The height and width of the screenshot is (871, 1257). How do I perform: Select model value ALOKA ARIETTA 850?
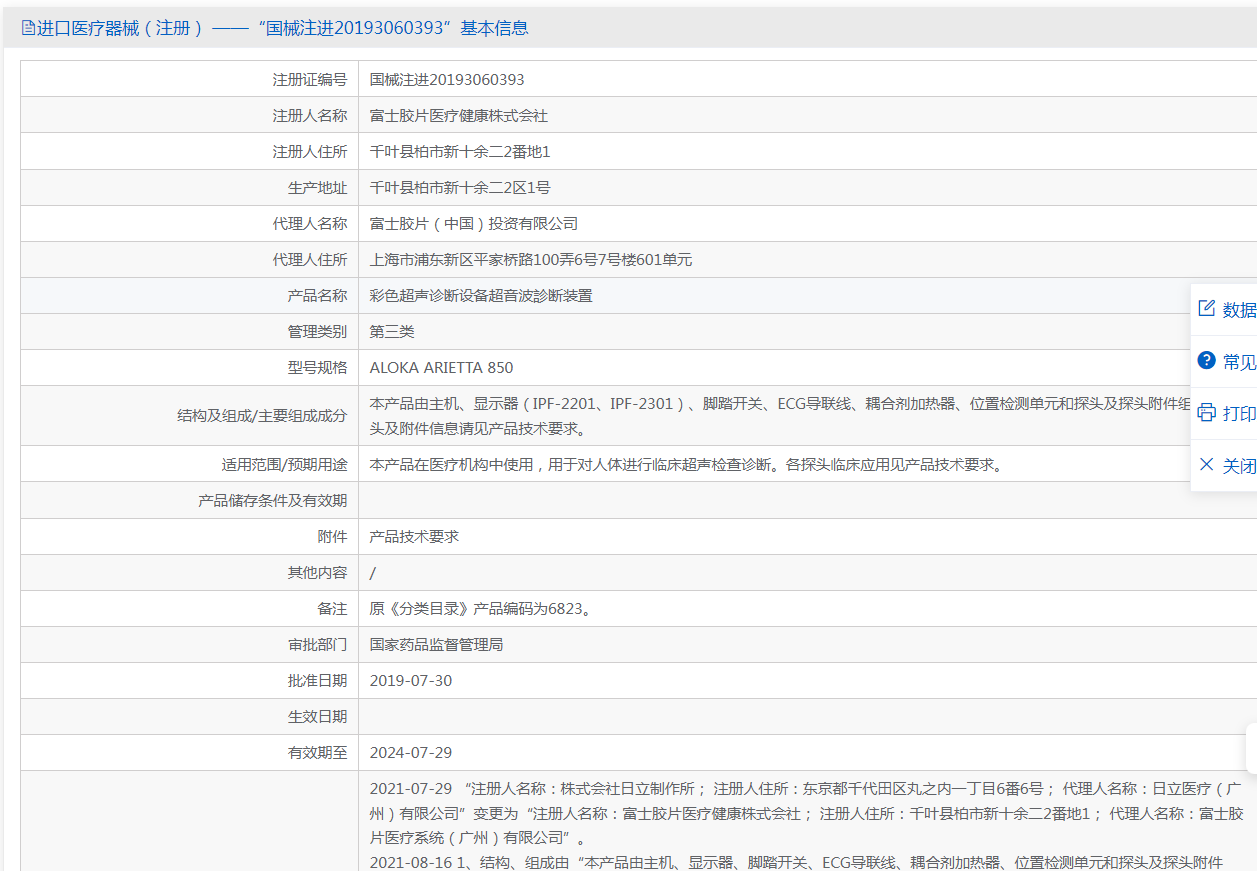[442, 368]
